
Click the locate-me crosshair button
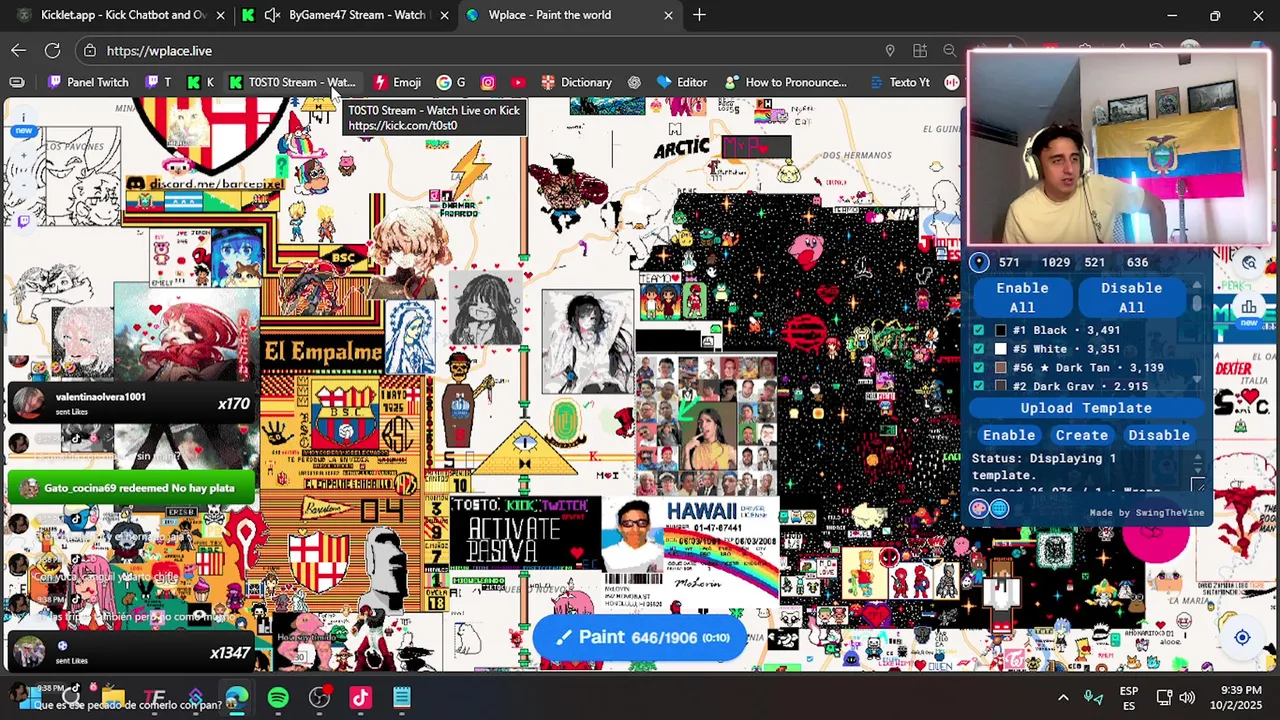click(x=1242, y=638)
